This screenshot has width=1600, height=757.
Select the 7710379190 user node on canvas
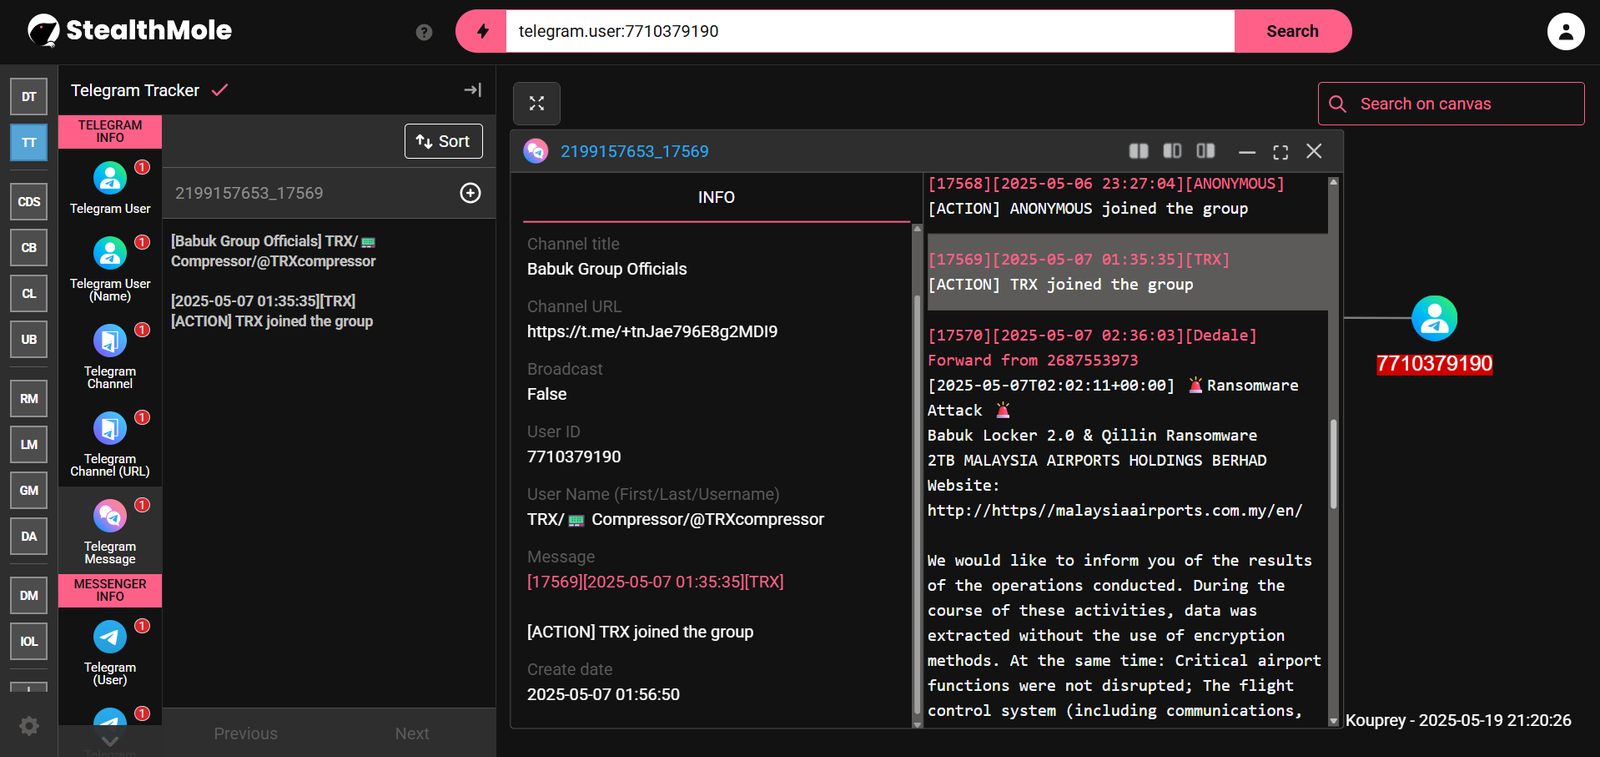[1434, 319]
